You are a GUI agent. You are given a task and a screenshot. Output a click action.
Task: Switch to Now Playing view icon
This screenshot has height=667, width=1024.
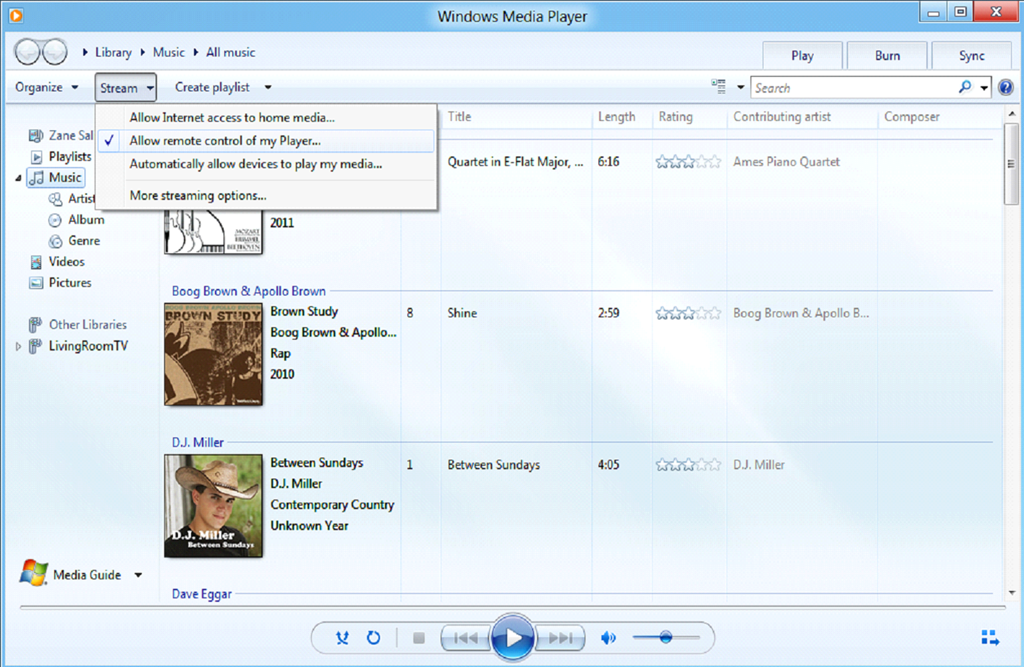pos(990,638)
